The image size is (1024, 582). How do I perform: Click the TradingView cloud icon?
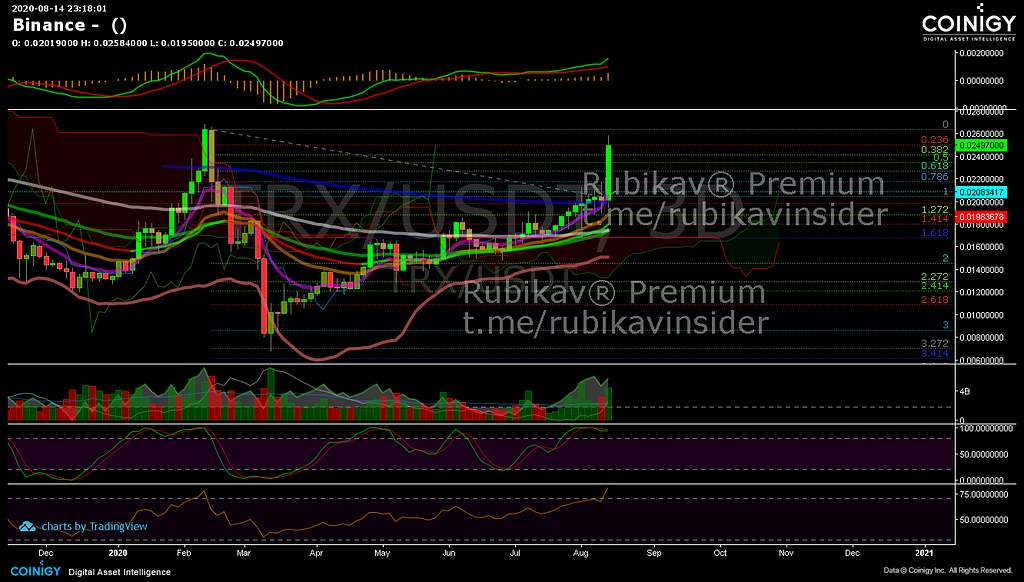click(x=27, y=526)
